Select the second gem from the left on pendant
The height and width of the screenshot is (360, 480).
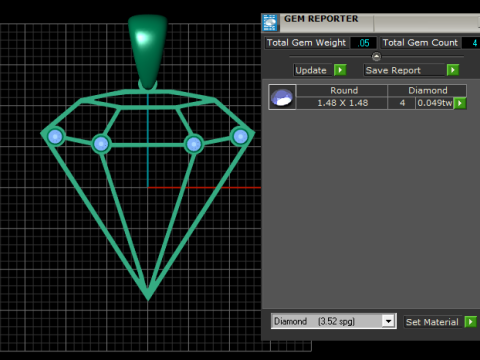tap(101, 144)
